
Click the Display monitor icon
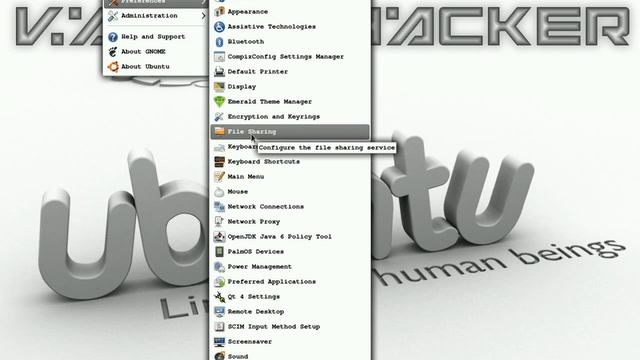click(219, 87)
